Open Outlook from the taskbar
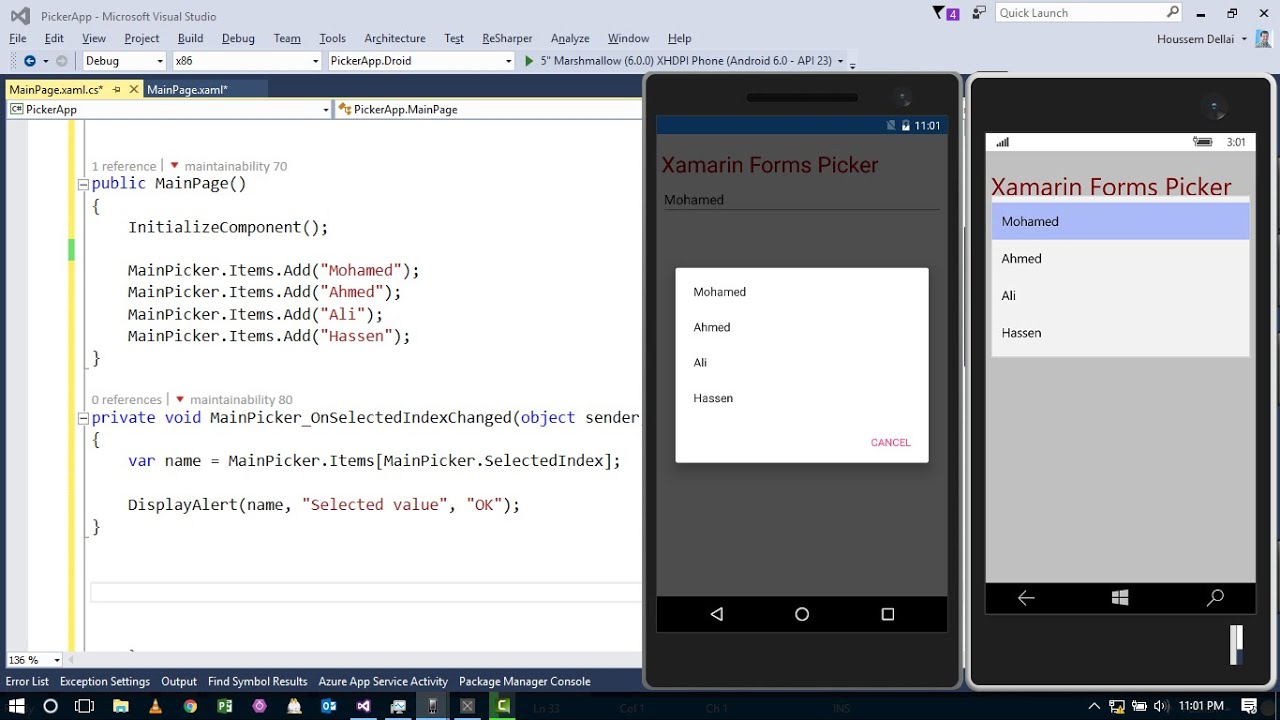The width and height of the screenshot is (1280, 720). coord(329,706)
